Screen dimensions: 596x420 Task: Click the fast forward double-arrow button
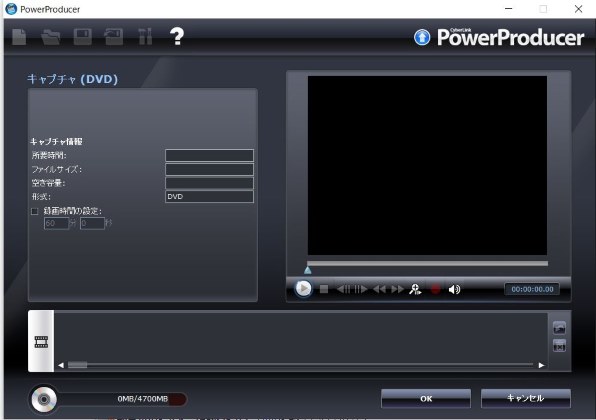pyautogui.click(x=397, y=290)
